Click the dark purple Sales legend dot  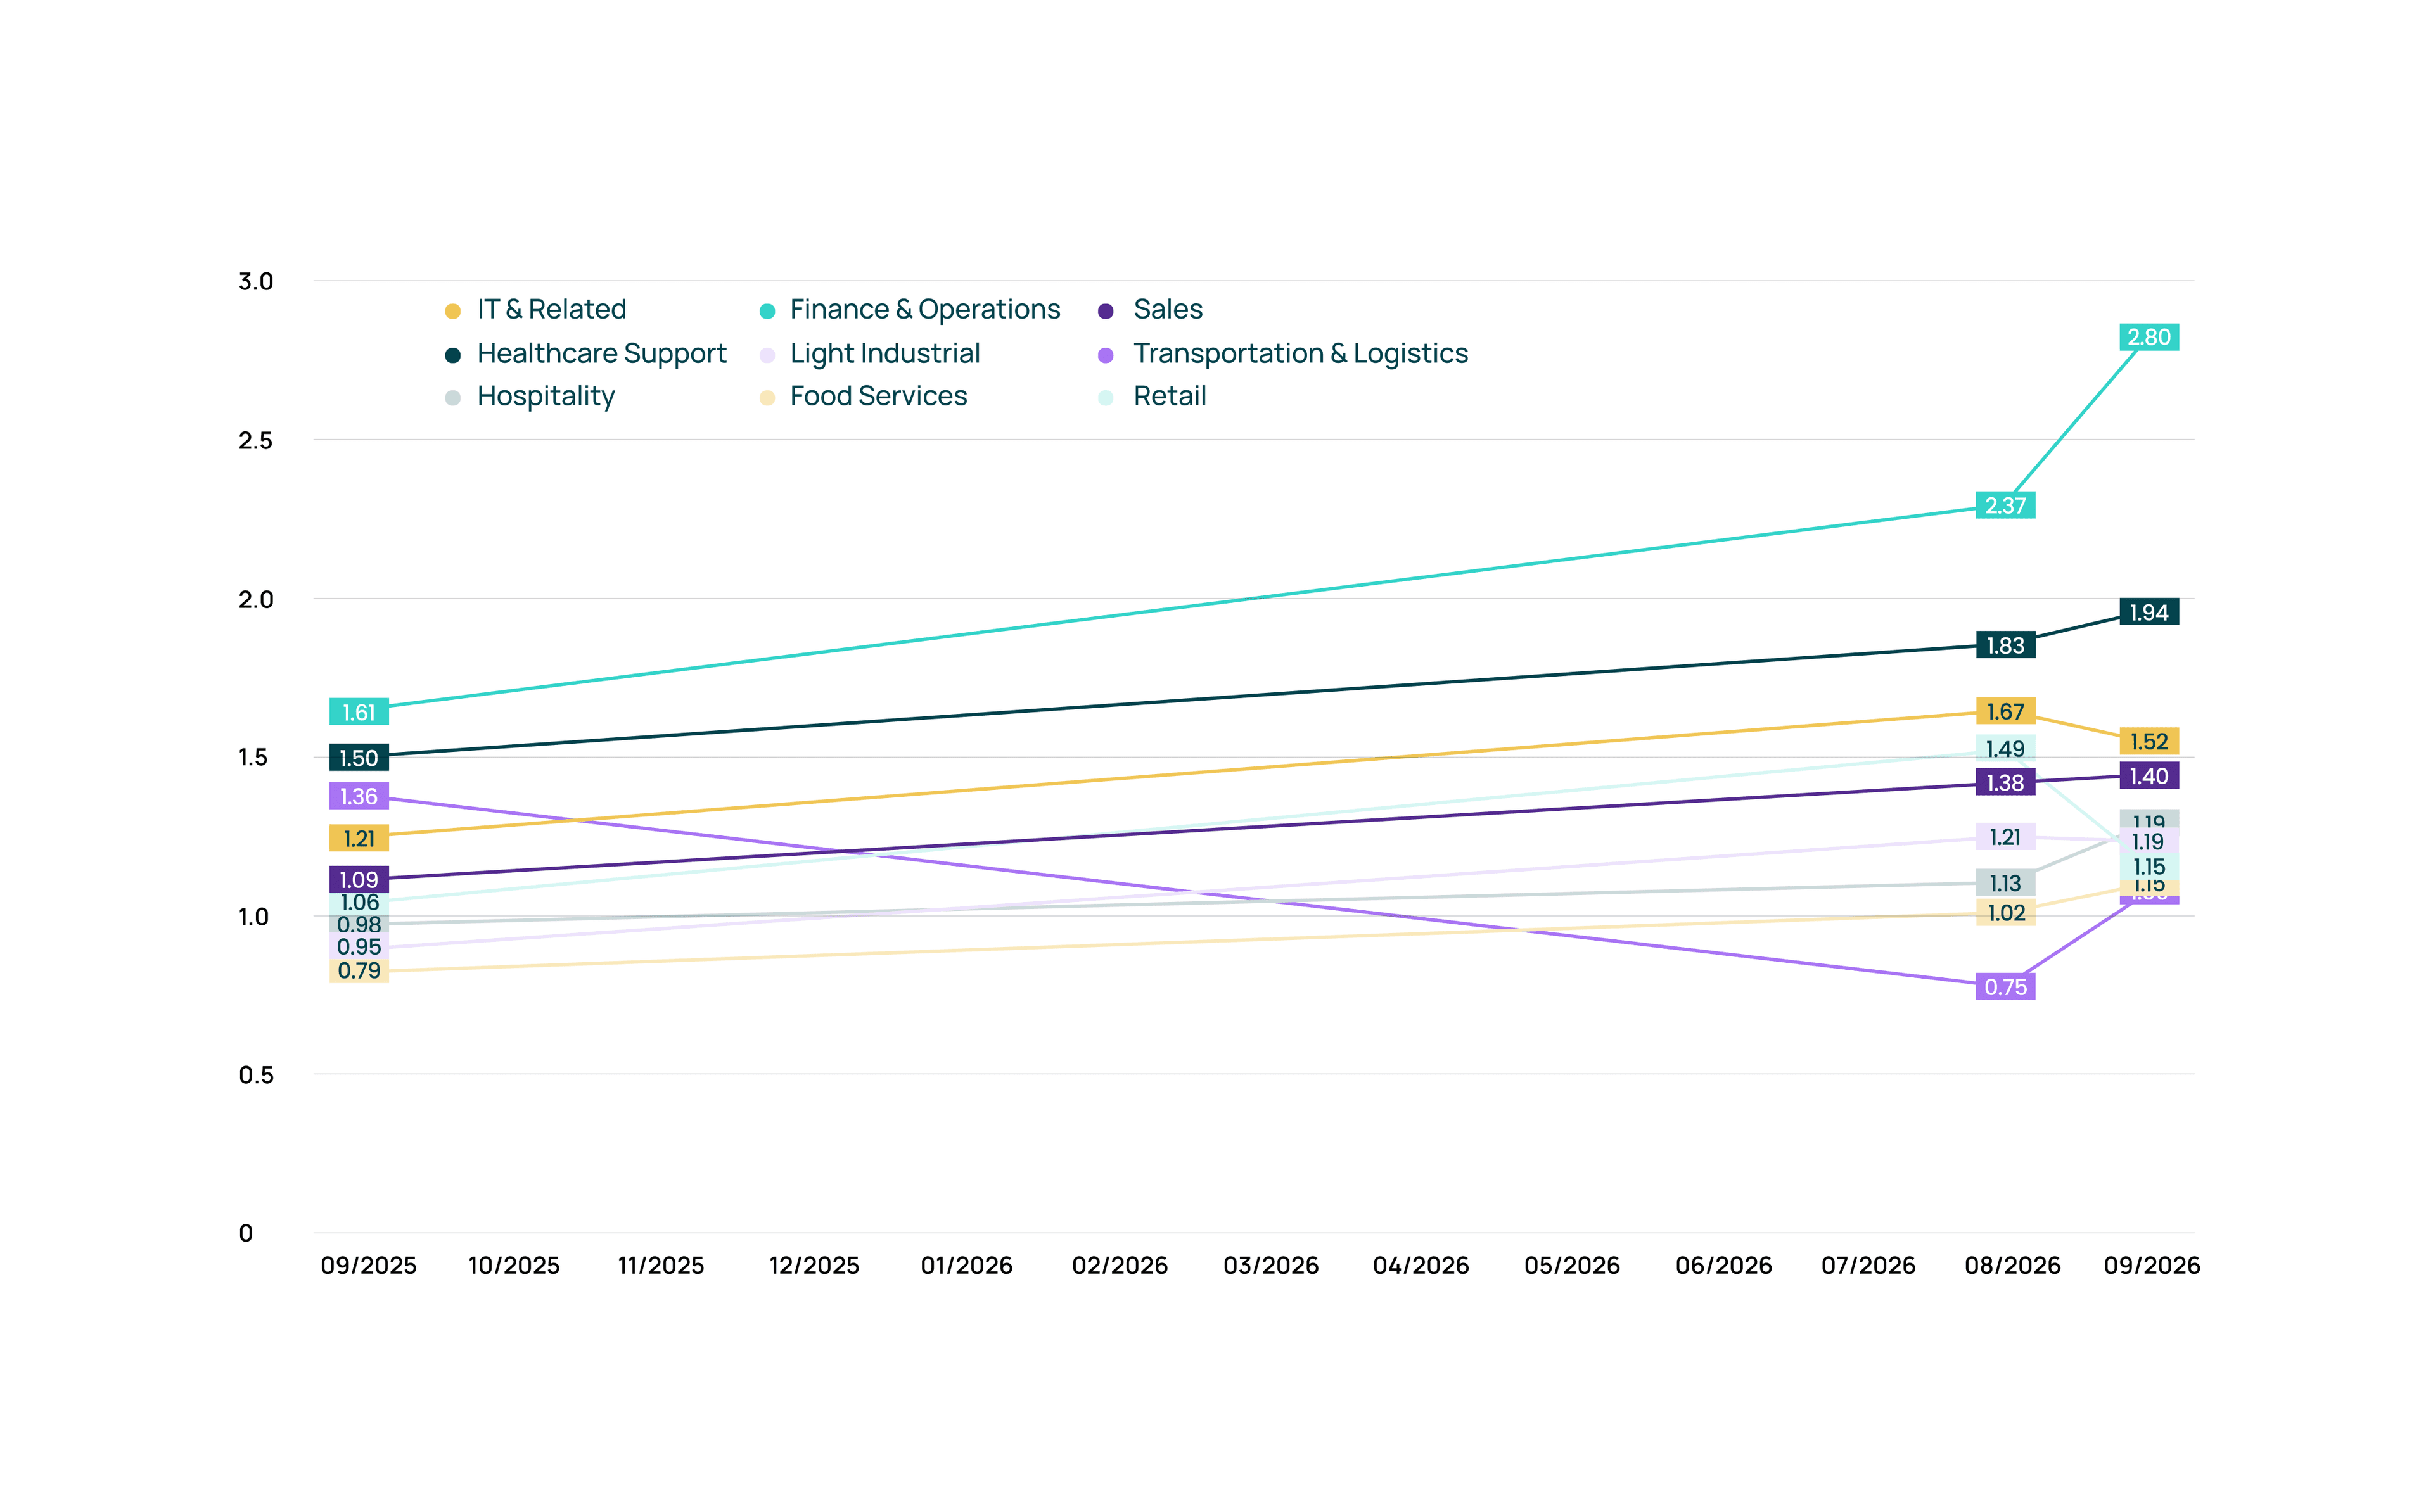click(1106, 312)
